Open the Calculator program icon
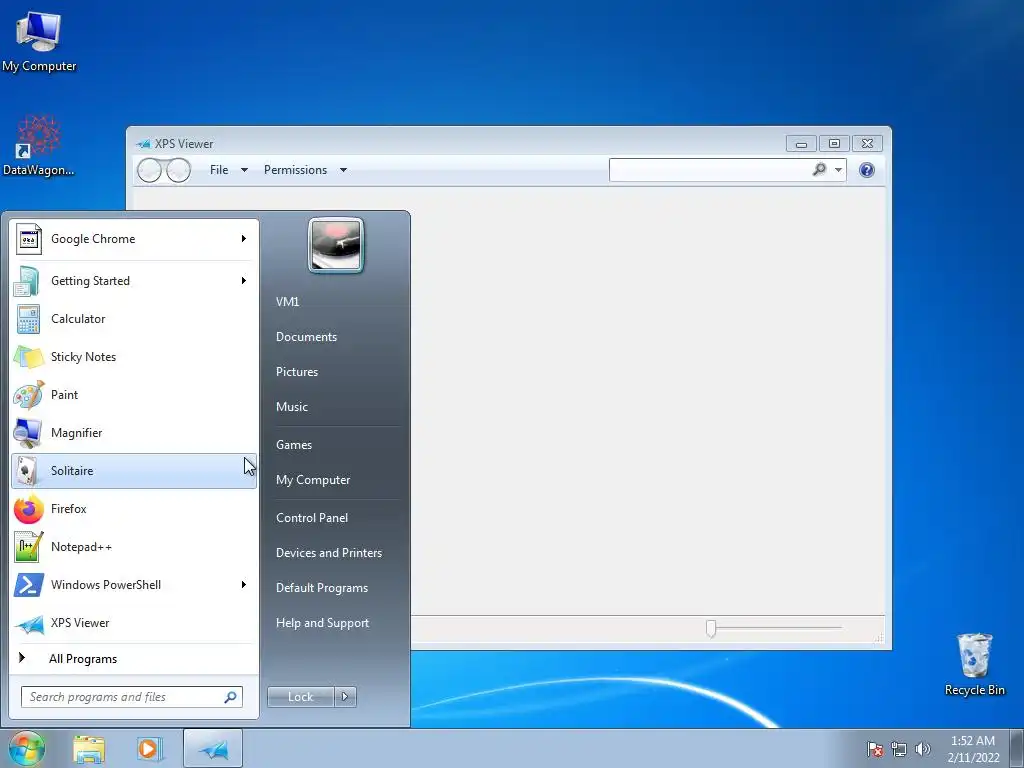The height and width of the screenshot is (768, 1024). (28, 319)
